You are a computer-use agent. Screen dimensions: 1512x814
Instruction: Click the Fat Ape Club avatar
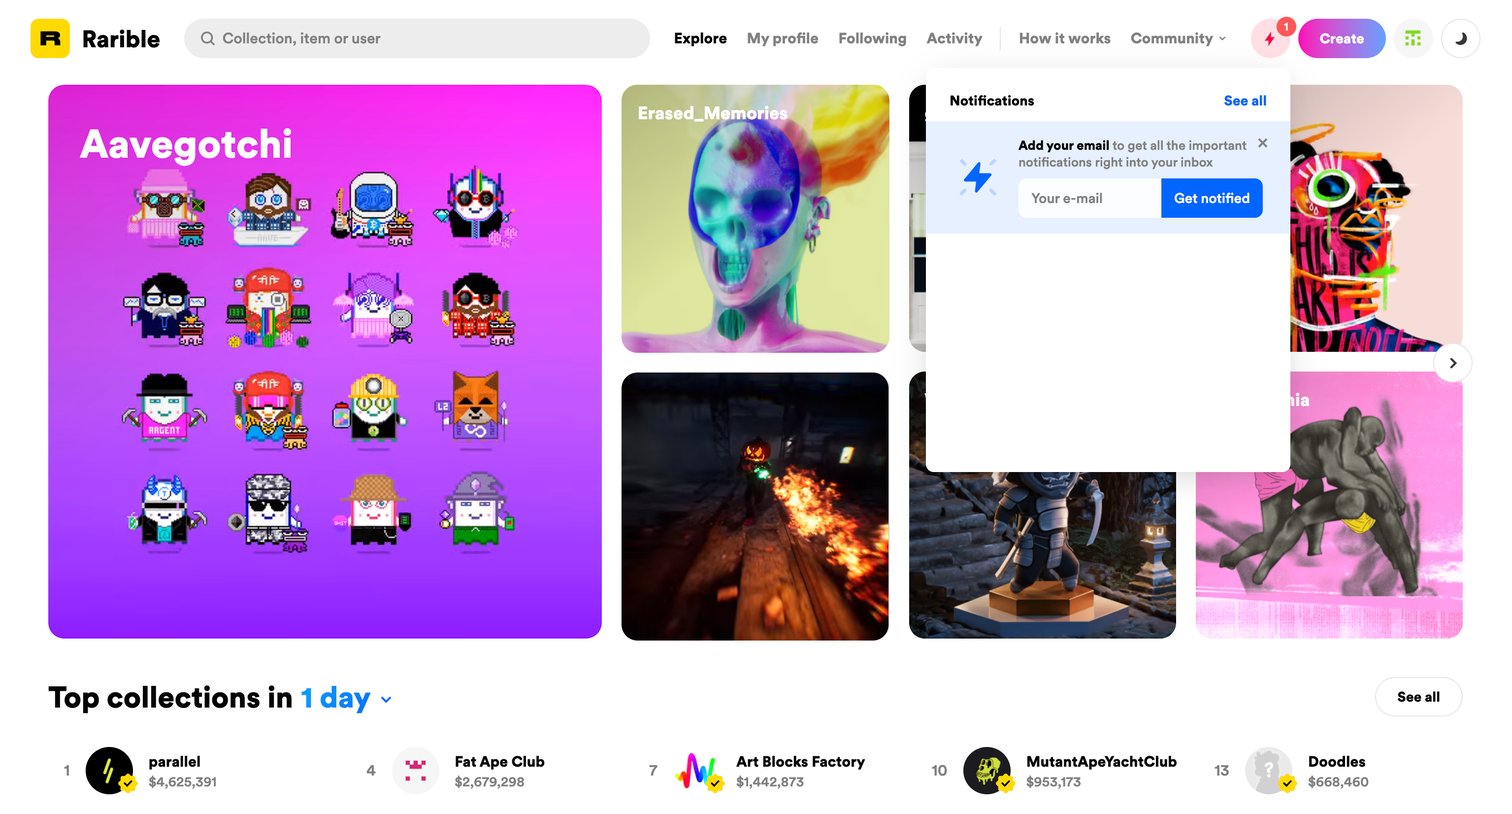coord(416,771)
